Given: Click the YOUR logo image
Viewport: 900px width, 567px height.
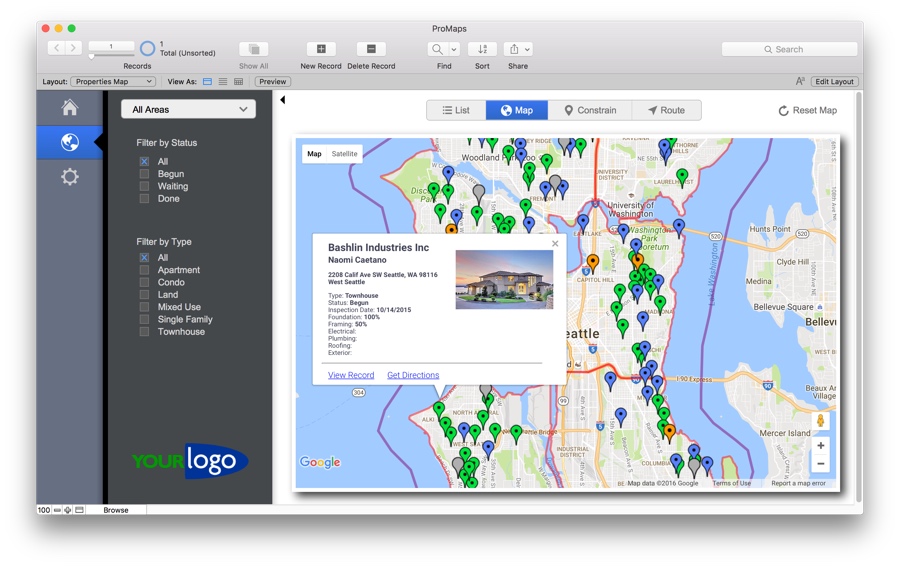Looking at the screenshot, I should pyautogui.click(x=189, y=460).
